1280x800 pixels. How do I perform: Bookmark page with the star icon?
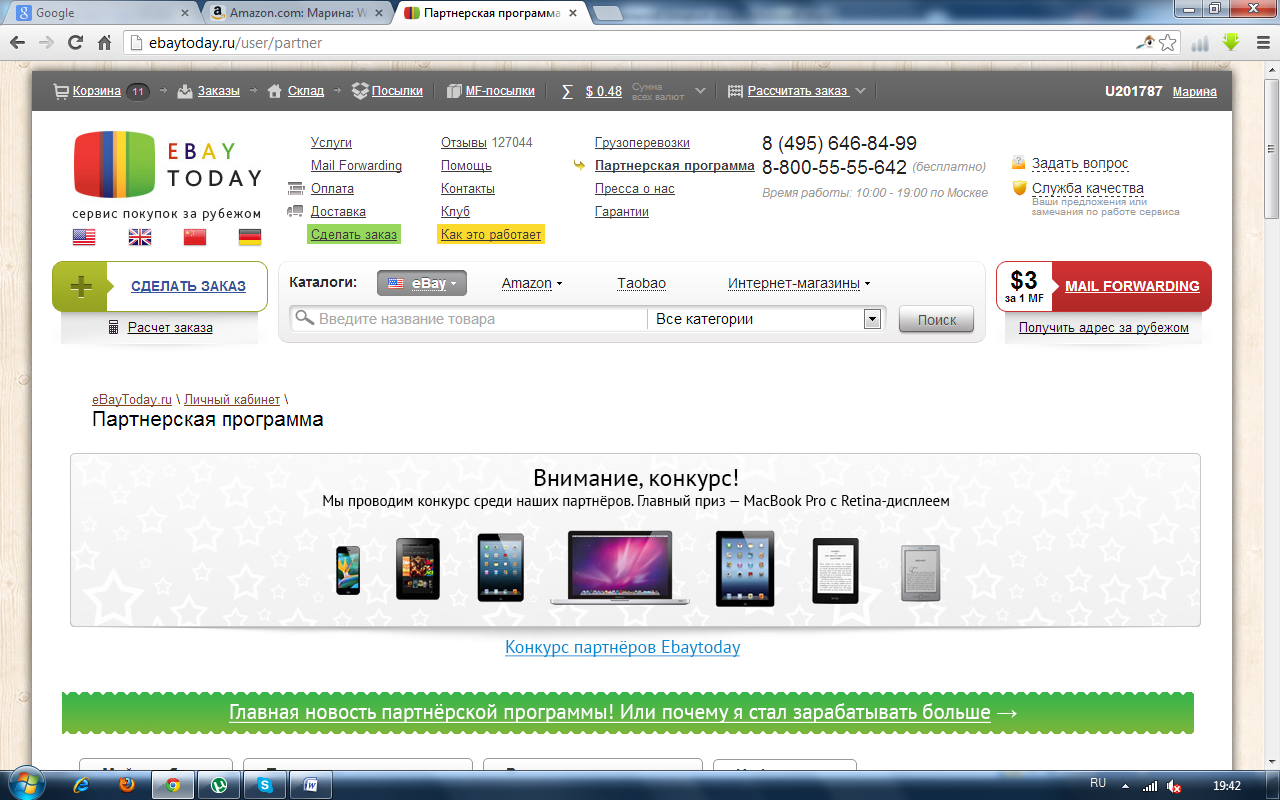click(1168, 43)
